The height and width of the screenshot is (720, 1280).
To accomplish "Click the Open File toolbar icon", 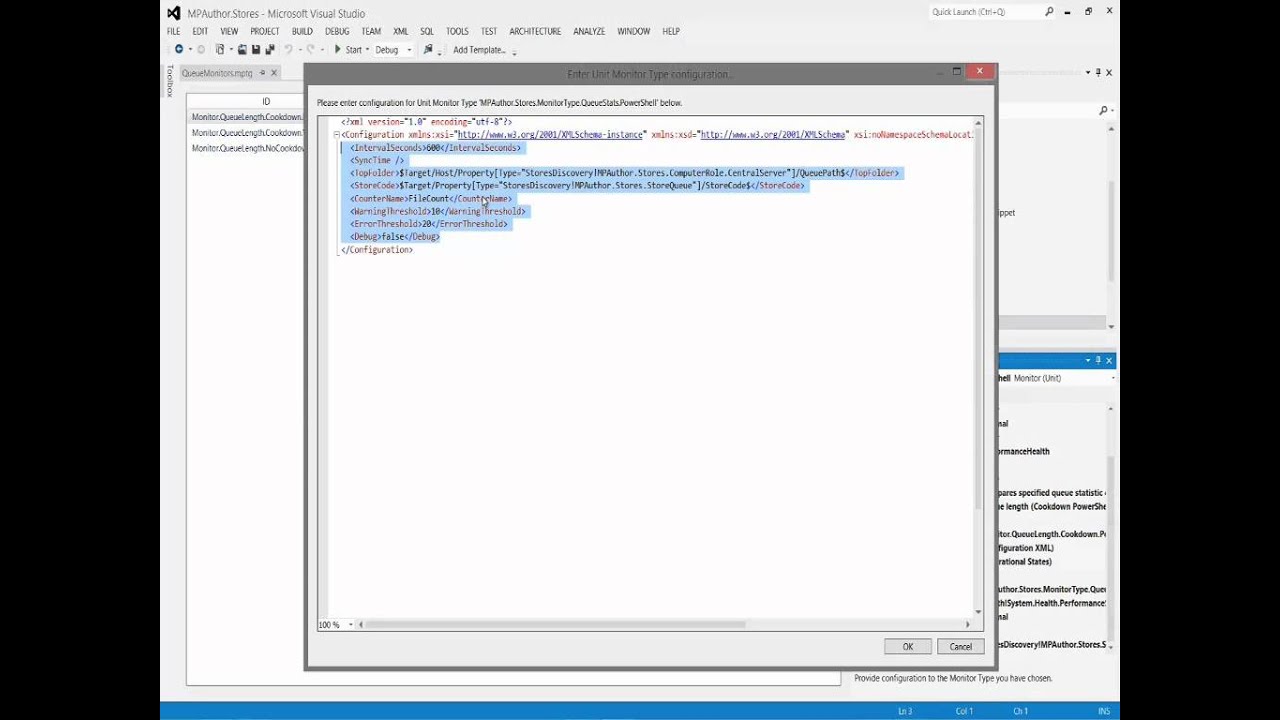I will point(243,50).
